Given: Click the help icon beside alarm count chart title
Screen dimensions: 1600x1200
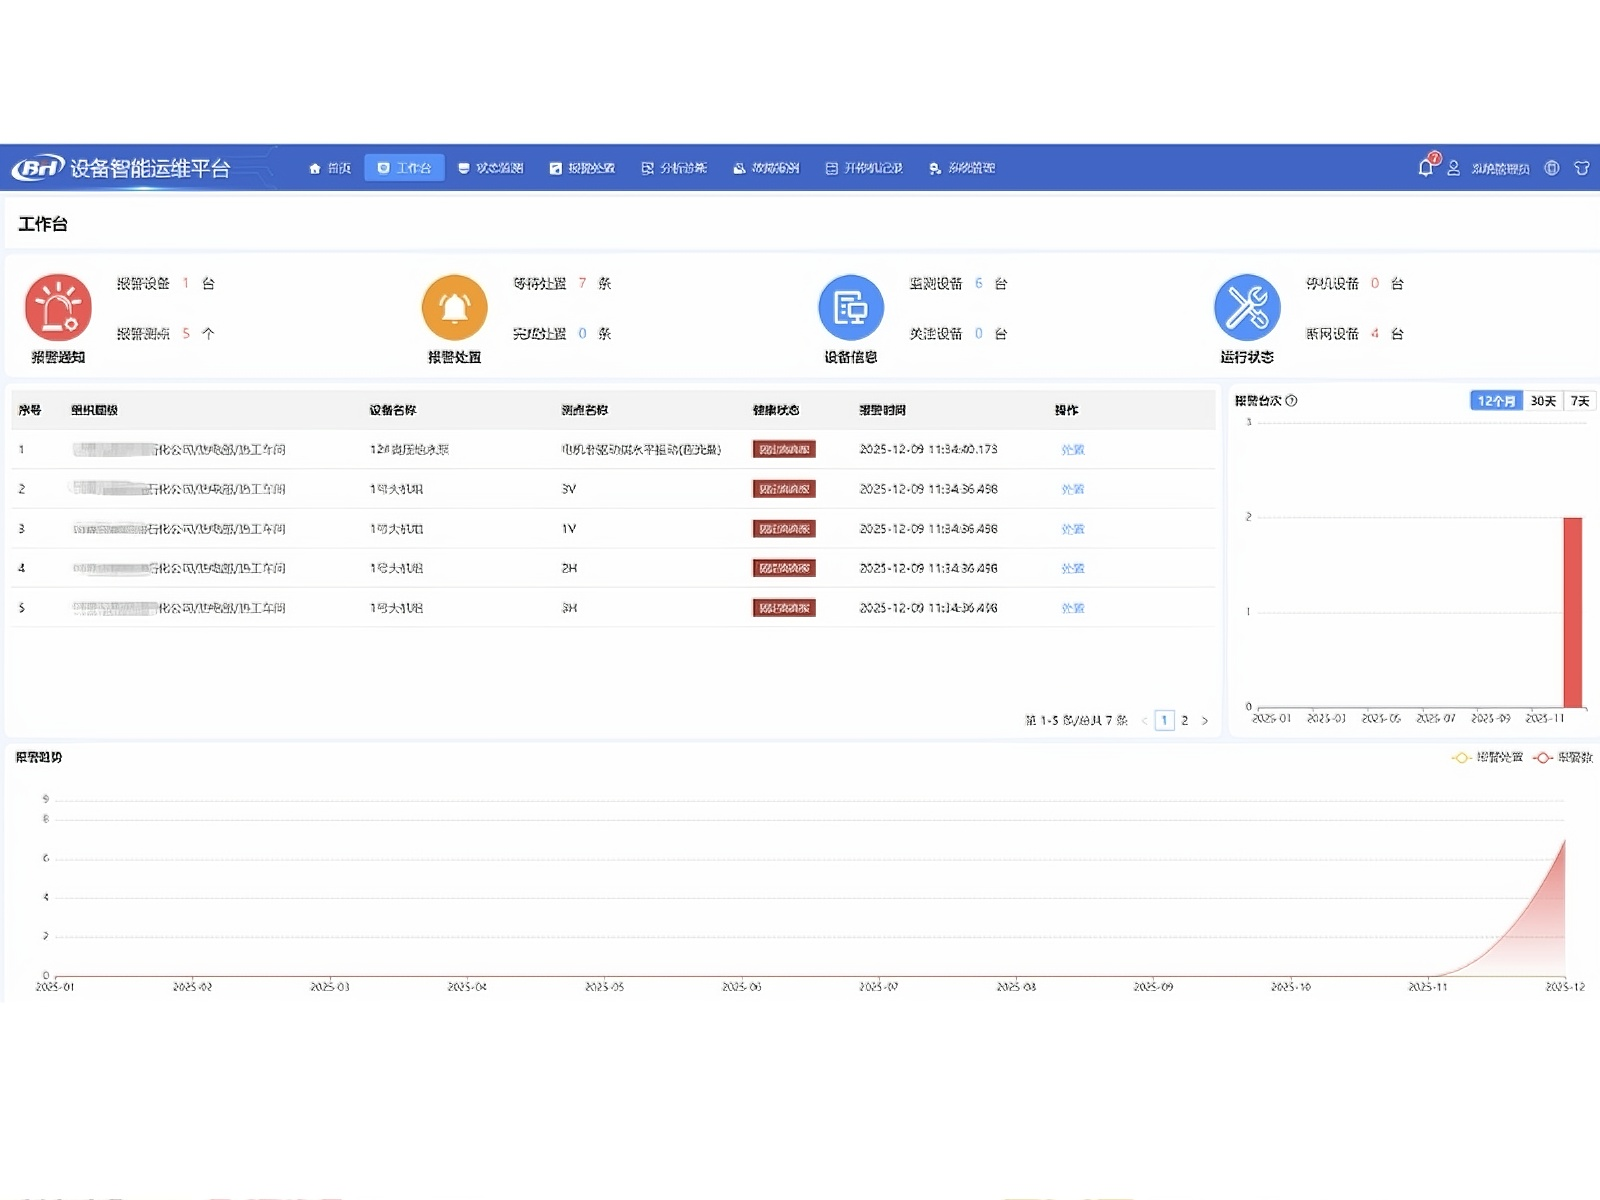Looking at the screenshot, I should click(1291, 401).
